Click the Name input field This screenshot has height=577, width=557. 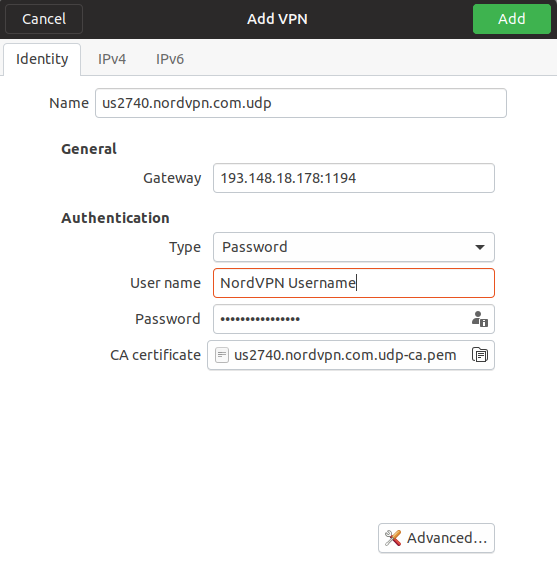click(x=301, y=103)
